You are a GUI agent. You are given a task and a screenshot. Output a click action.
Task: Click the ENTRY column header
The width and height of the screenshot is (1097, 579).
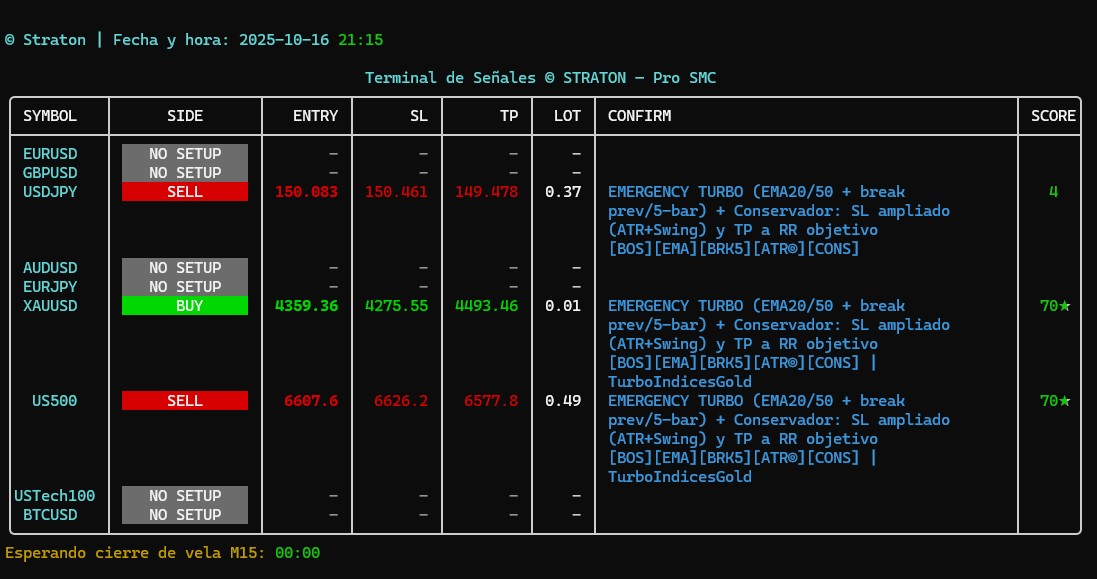(315, 116)
